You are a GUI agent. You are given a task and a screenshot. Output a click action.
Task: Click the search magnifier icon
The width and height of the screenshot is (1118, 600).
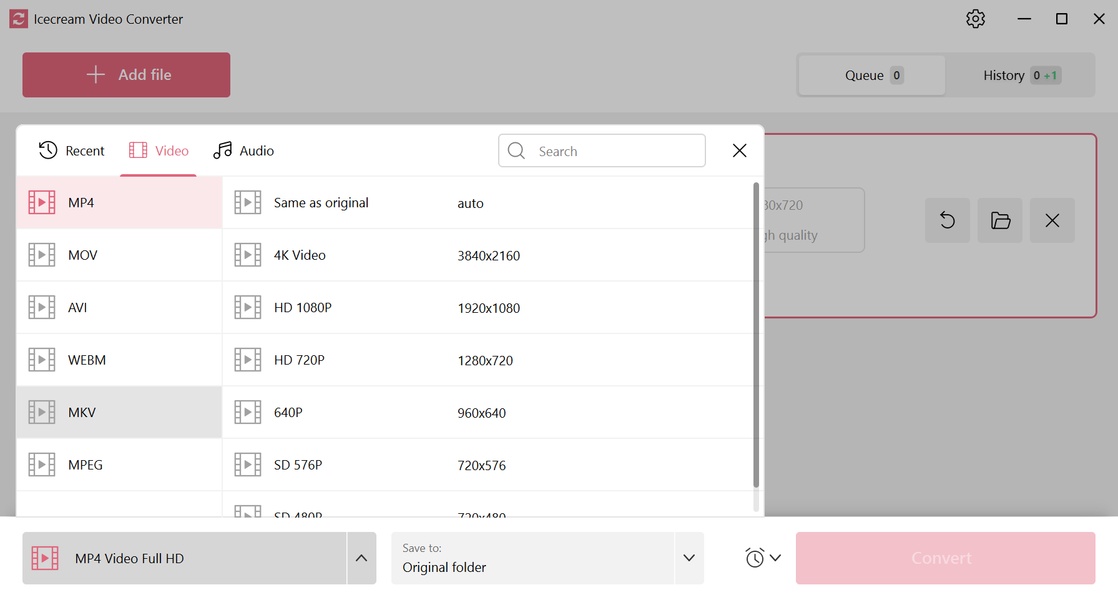517,151
